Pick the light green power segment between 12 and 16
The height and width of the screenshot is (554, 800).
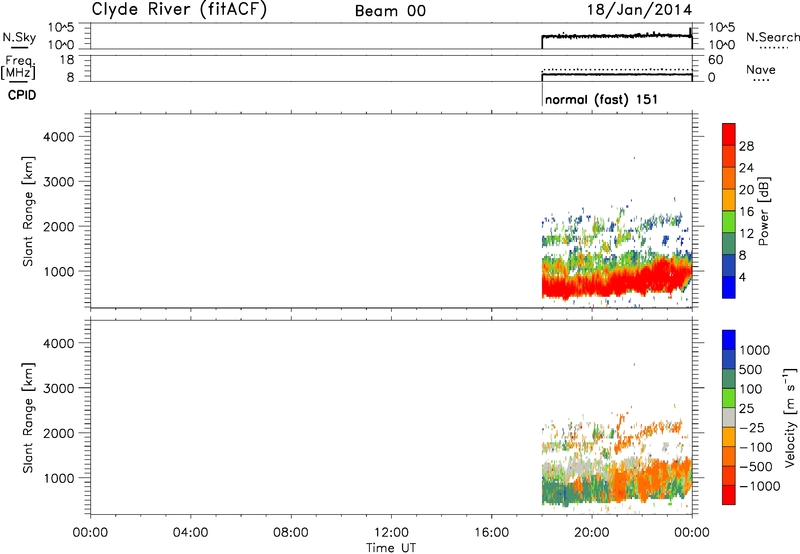729,221
